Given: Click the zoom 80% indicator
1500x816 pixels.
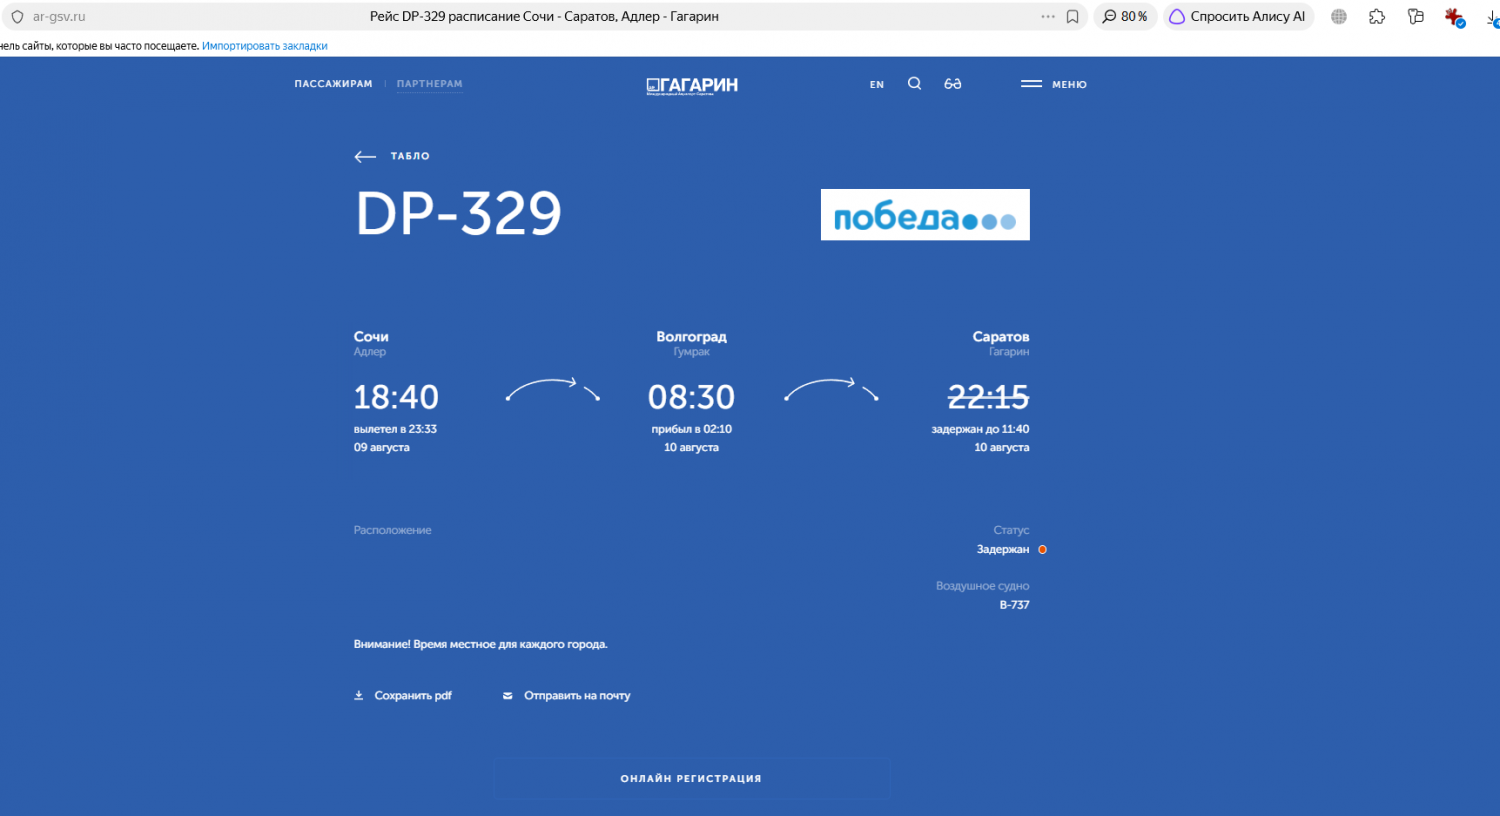Looking at the screenshot, I should (x=1125, y=17).
